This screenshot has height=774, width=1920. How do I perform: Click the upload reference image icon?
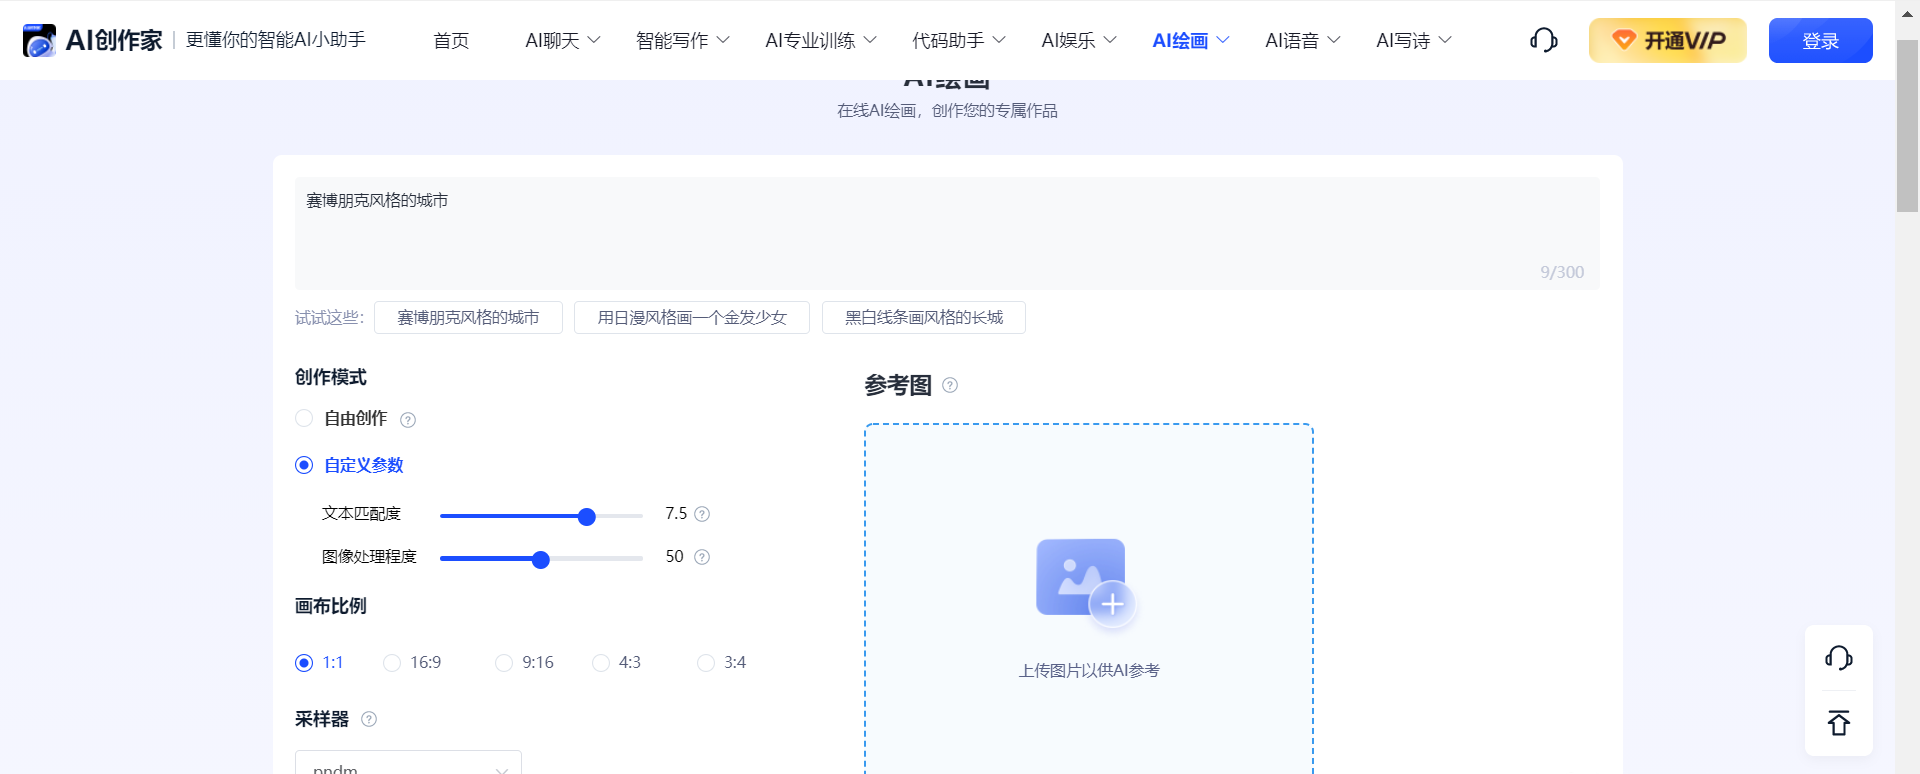coord(1085,582)
